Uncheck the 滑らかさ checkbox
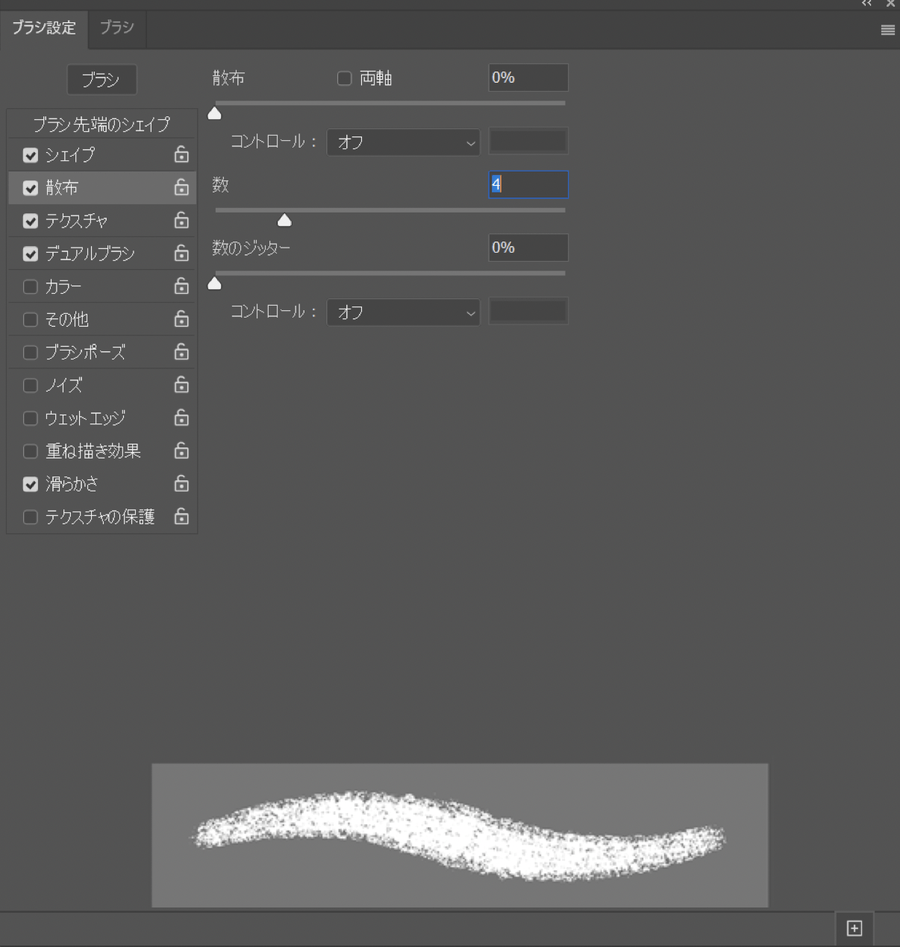The width and height of the screenshot is (900, 947). click(30, 484)
